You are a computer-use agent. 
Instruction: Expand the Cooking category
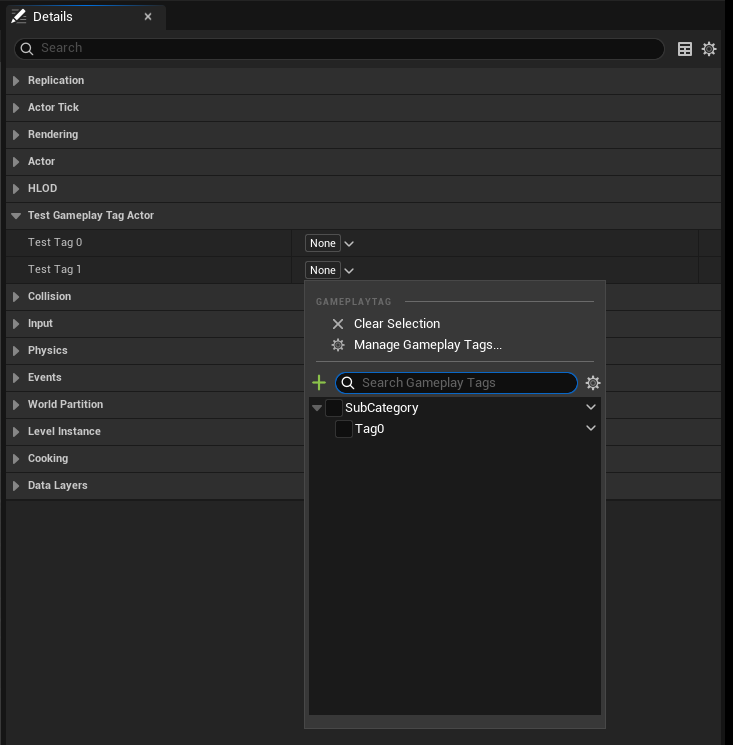pos(16,458)
